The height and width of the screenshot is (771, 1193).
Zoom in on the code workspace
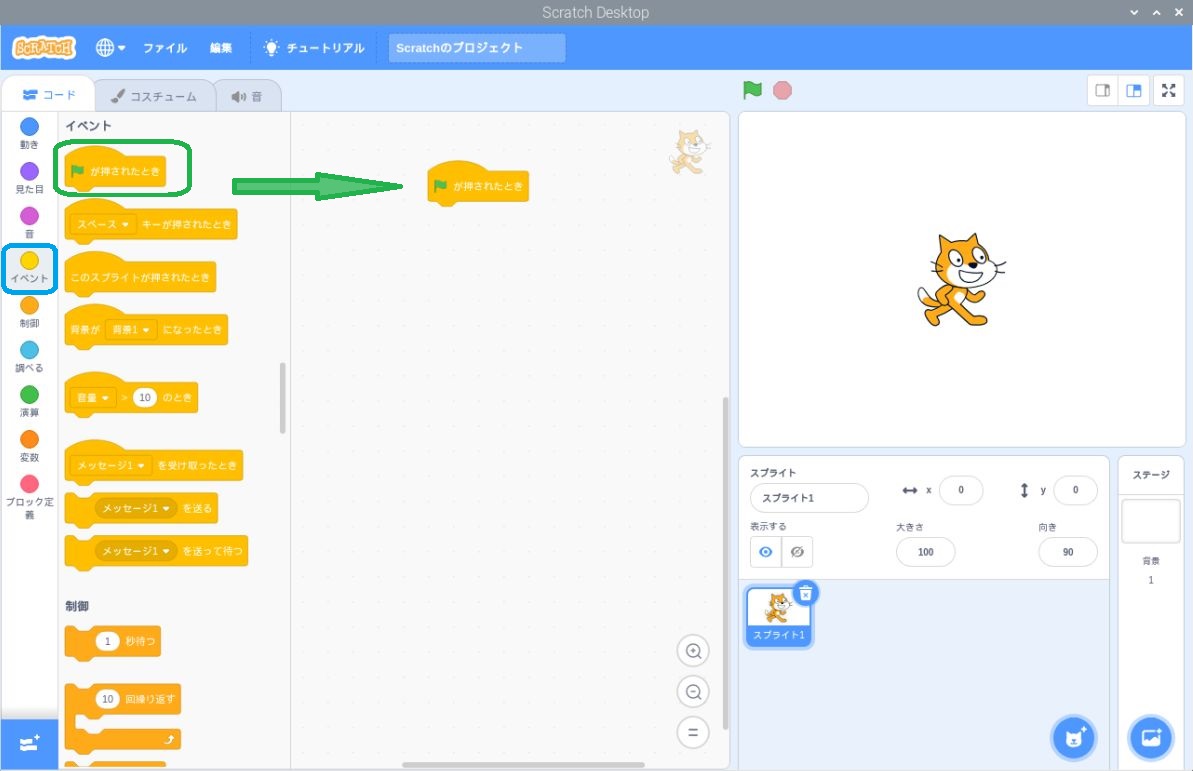[x=693, y=650]
